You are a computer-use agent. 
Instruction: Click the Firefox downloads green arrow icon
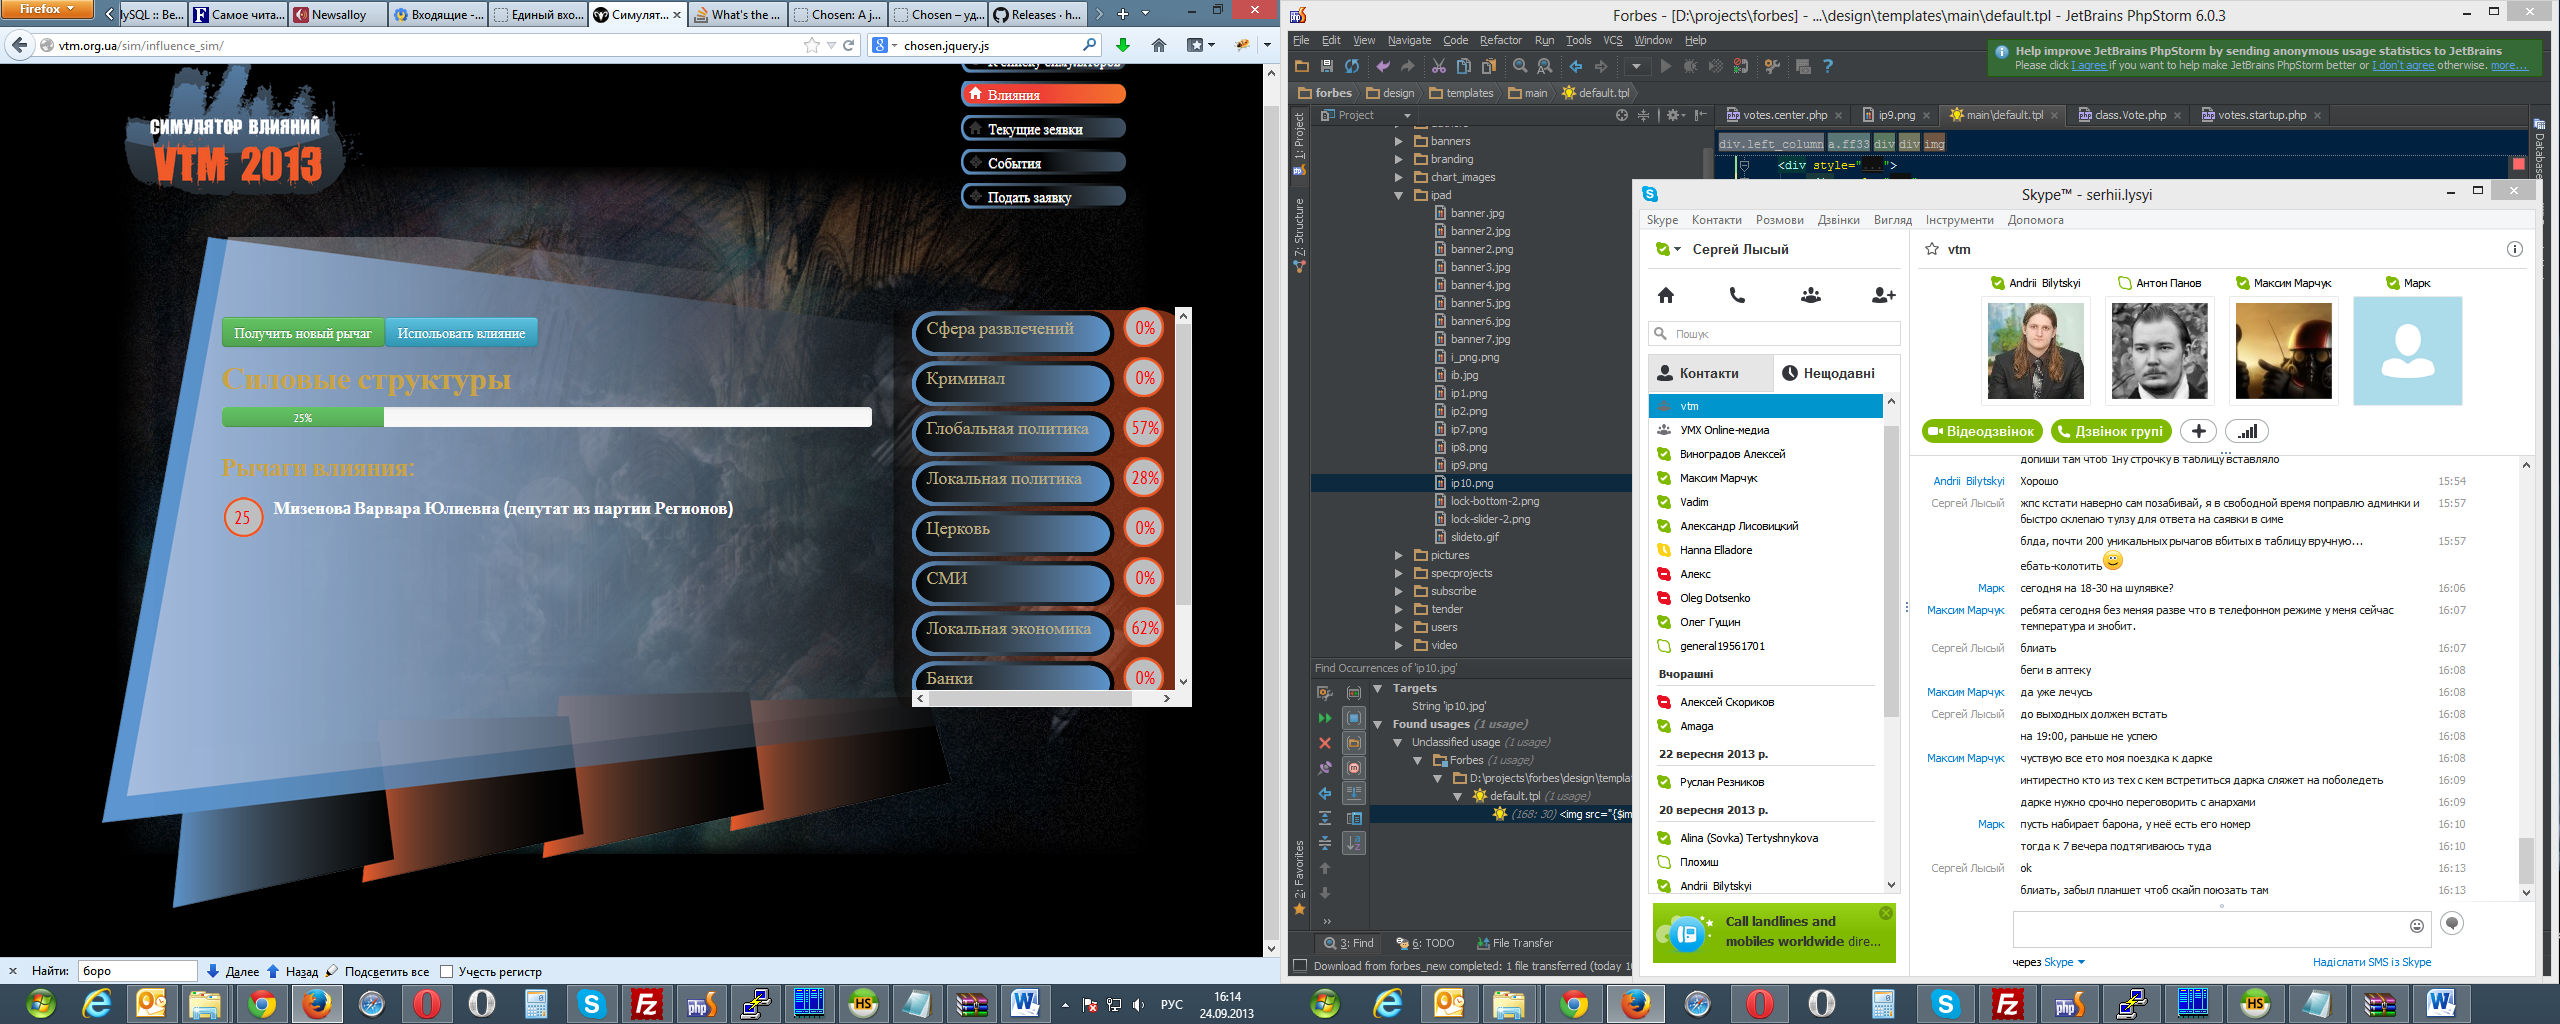click(1123, 45)
